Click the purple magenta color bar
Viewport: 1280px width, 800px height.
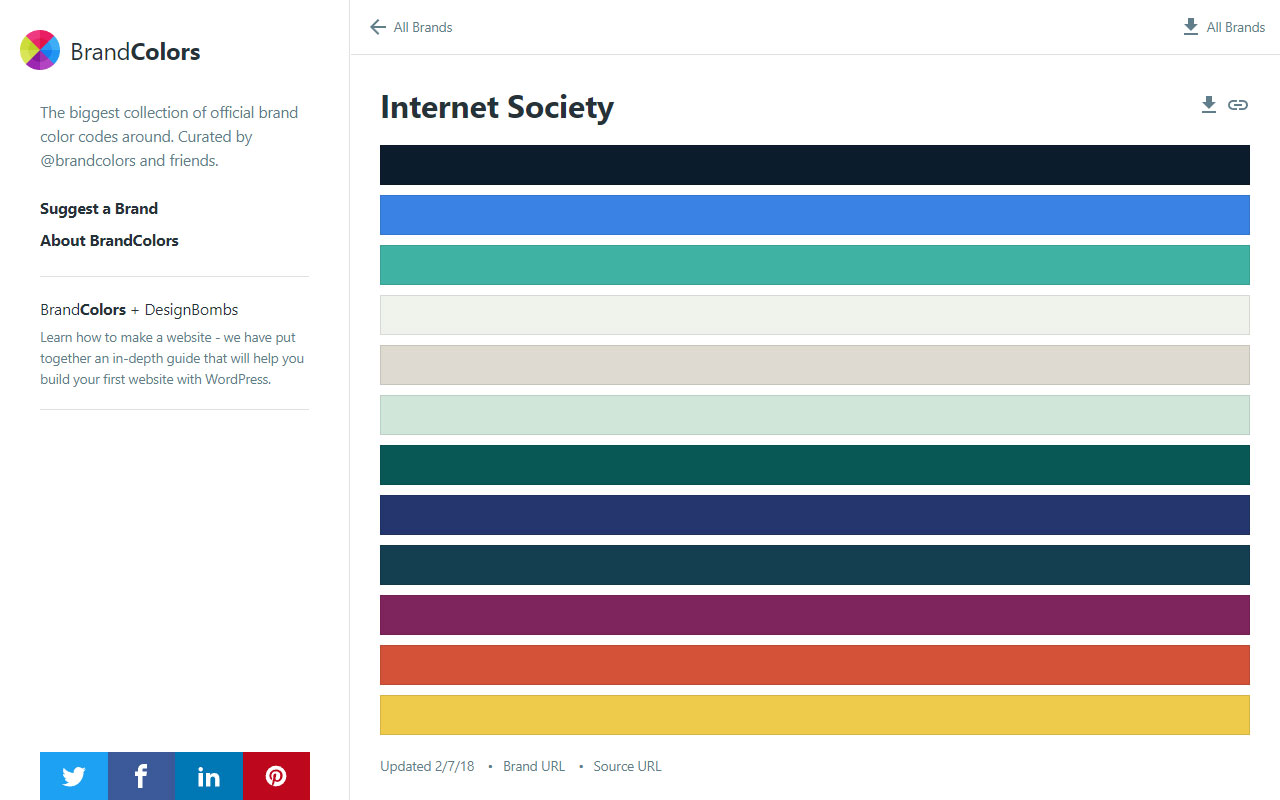click(x=815, y=615)
